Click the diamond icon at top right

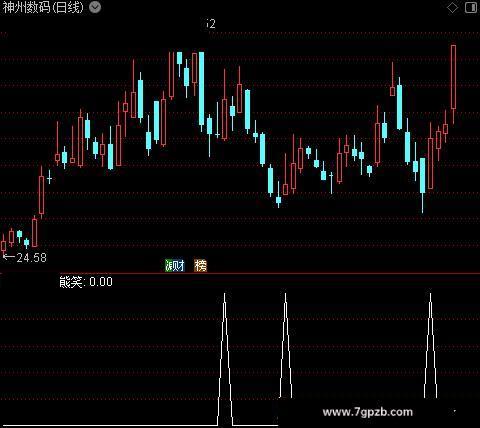(x=452, y=8)
